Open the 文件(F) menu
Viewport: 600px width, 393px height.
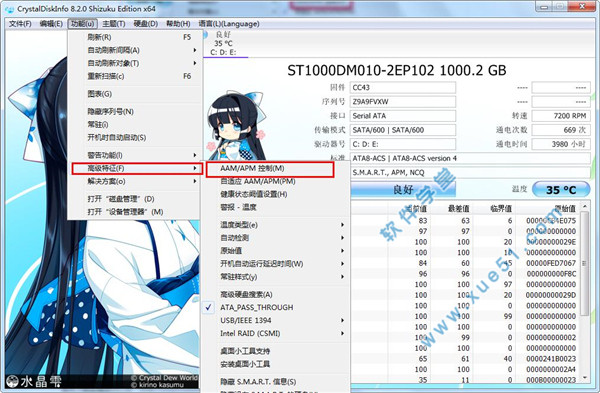(20, 24)
